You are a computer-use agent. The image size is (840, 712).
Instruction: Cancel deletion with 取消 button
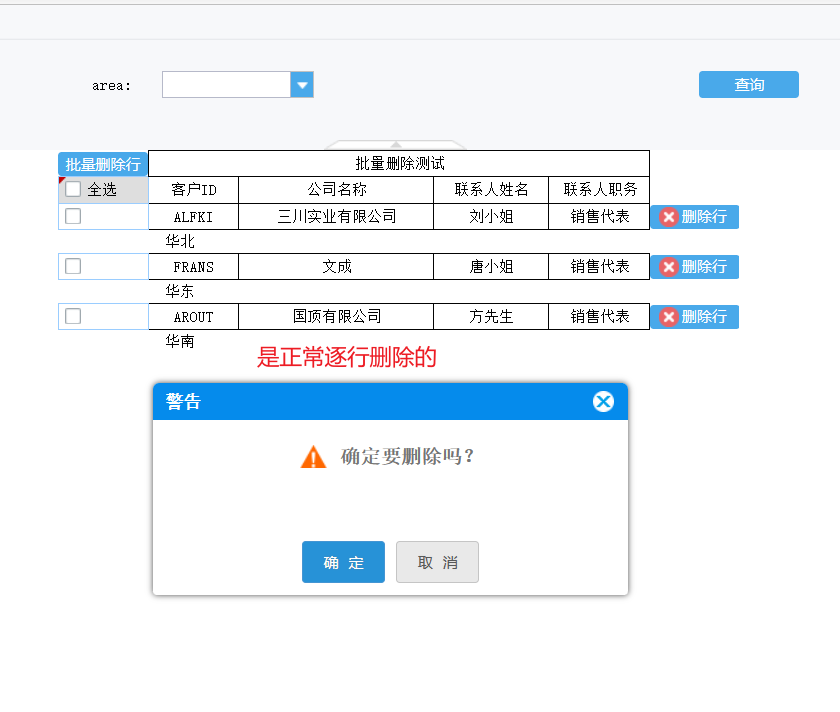[437, 562]
